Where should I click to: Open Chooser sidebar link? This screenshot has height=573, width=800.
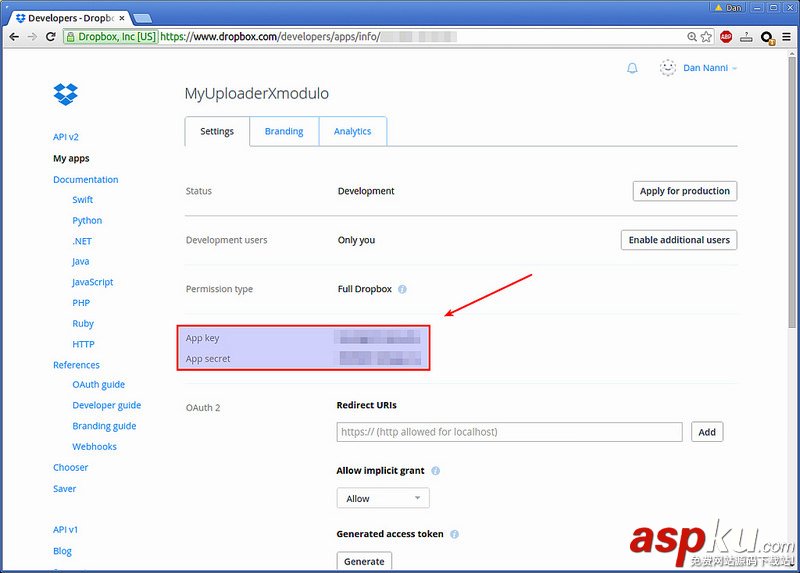coord(70,467)
